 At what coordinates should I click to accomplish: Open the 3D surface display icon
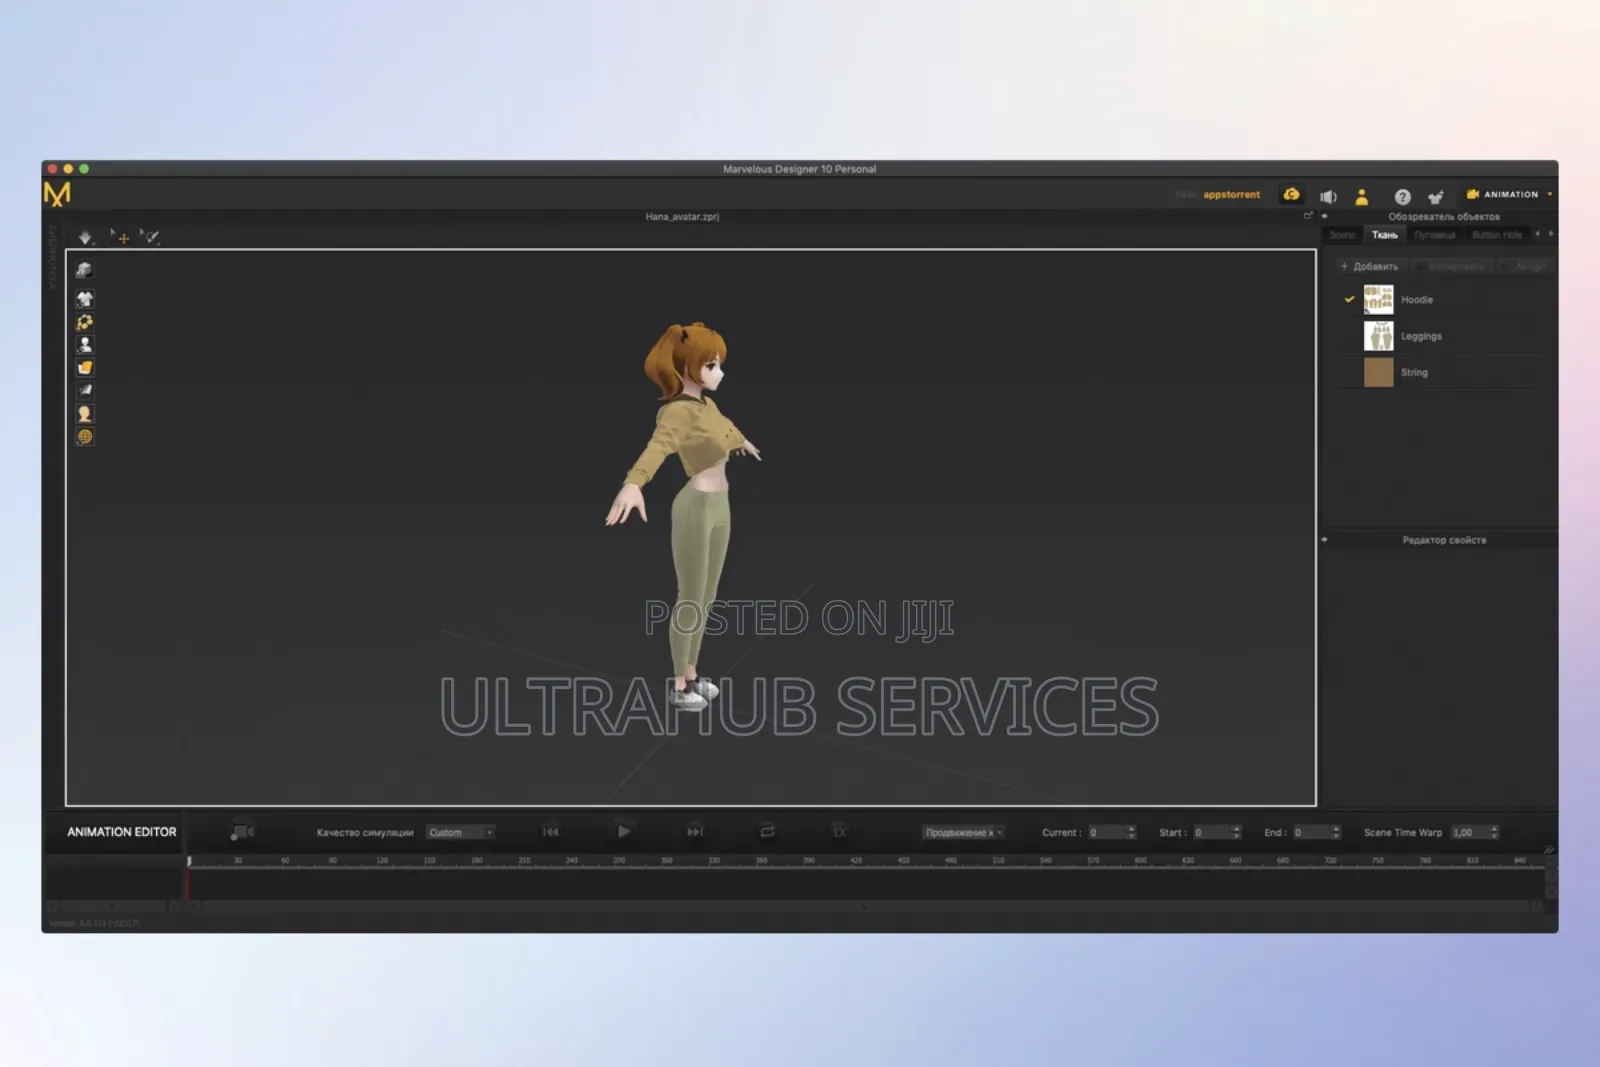click(x=84, y=269)
